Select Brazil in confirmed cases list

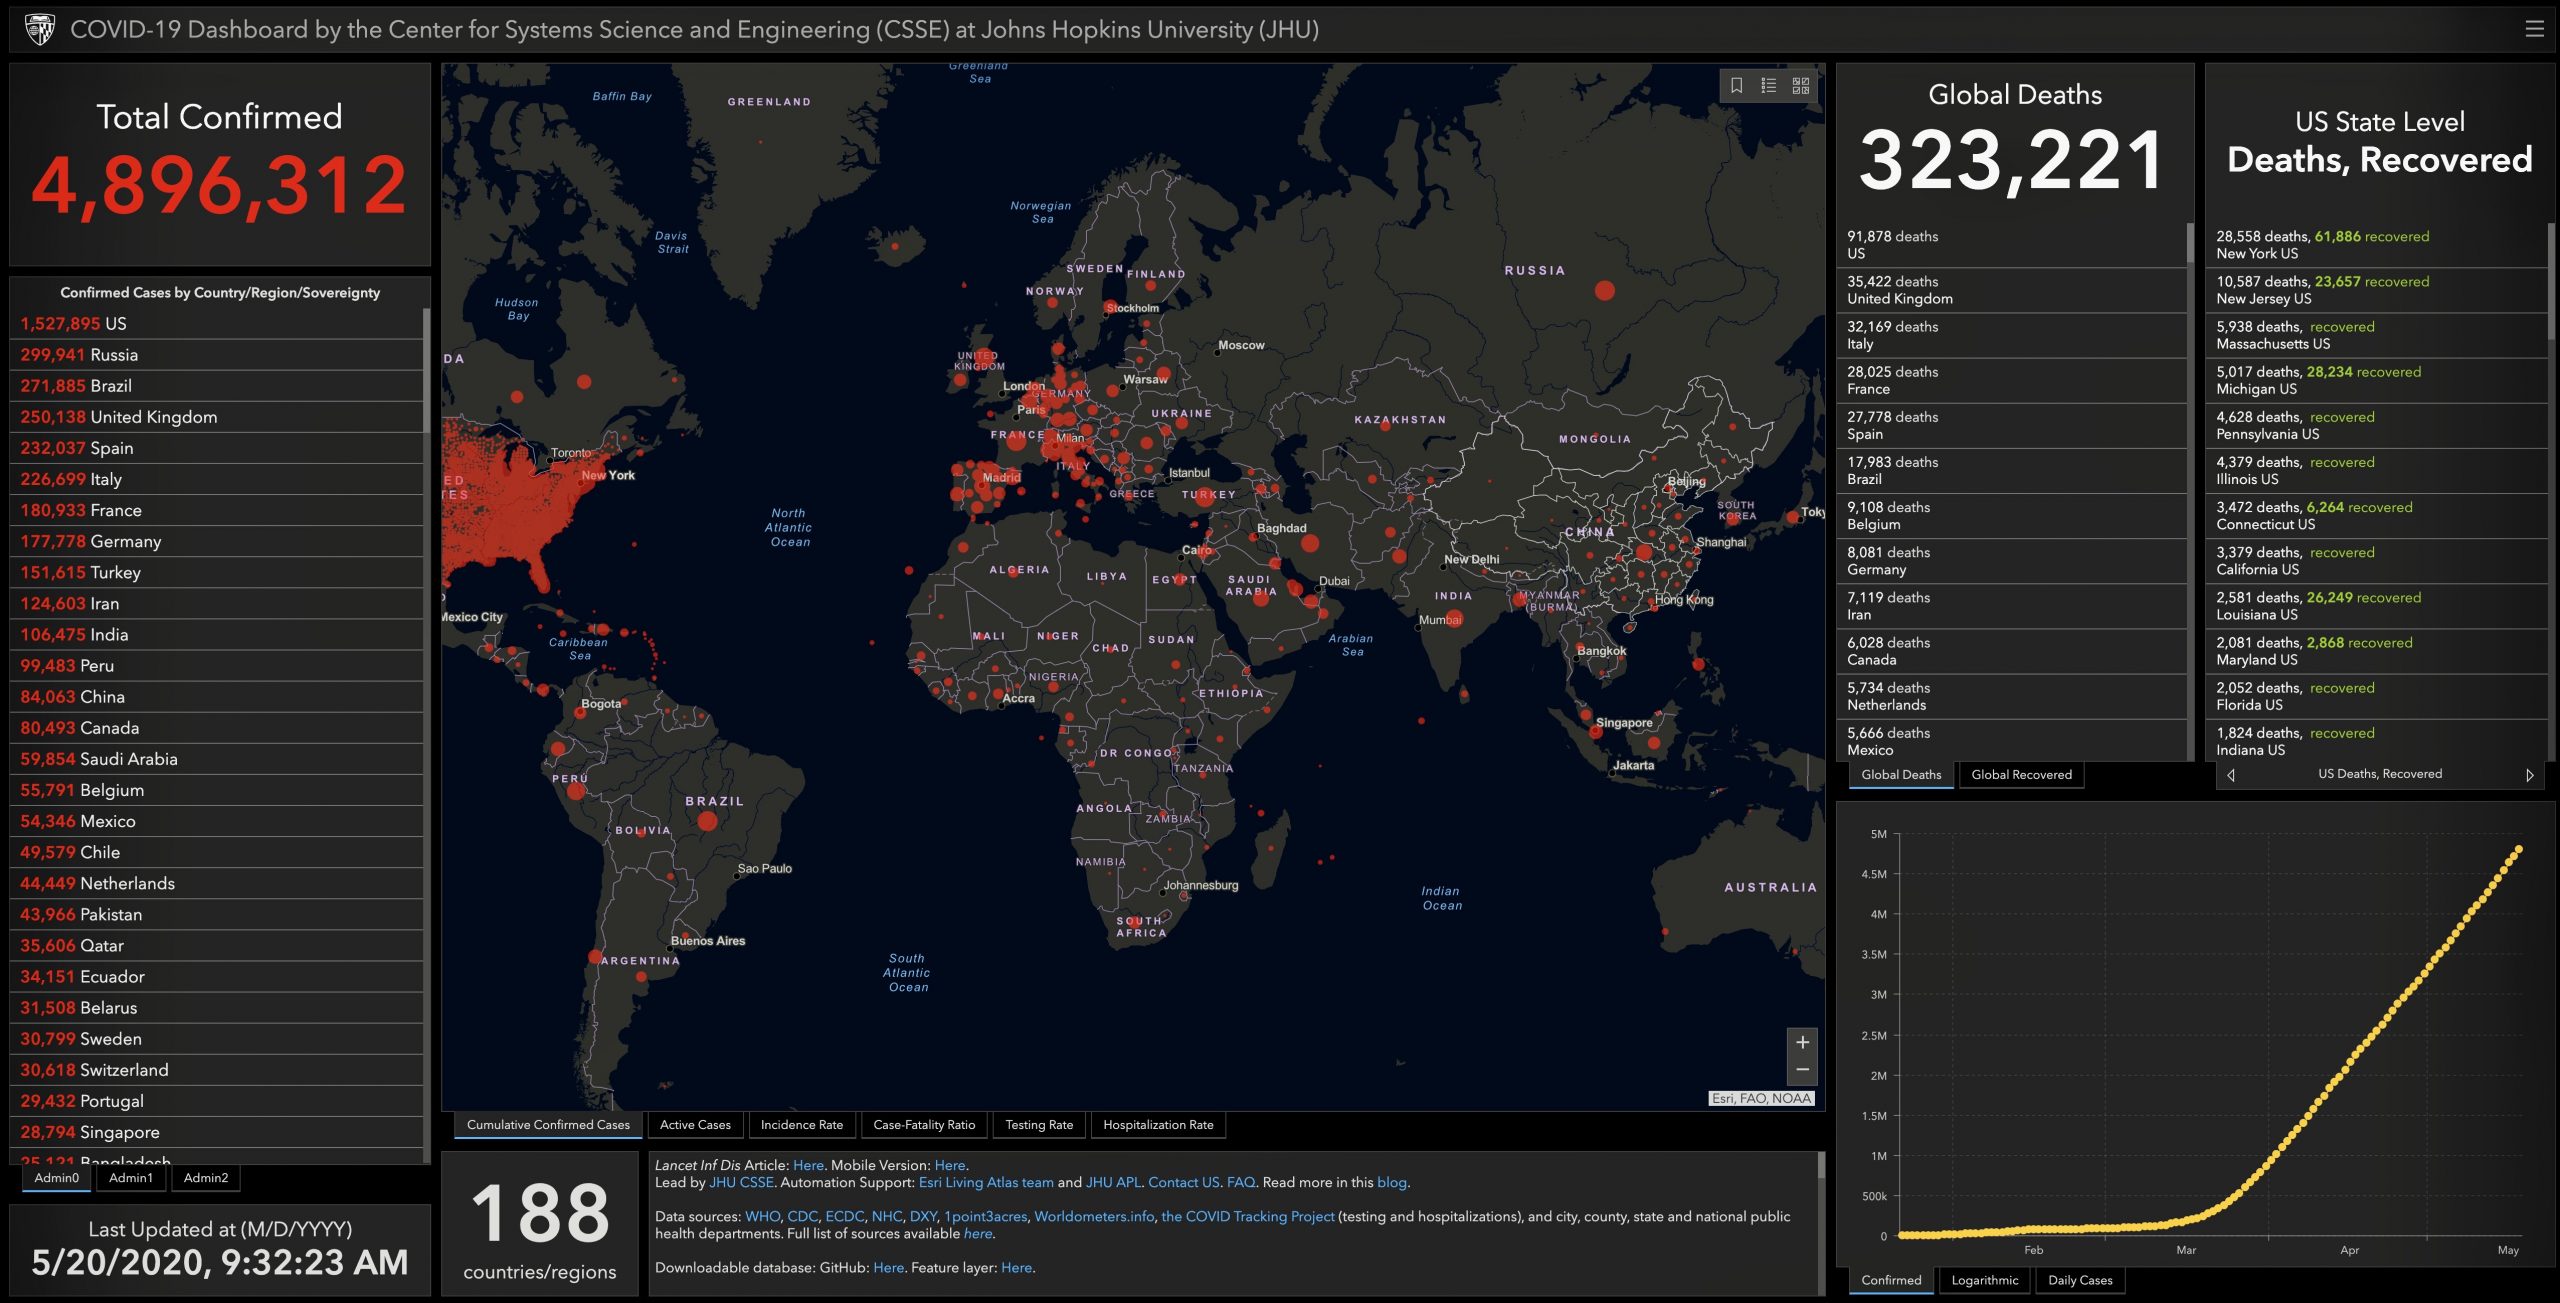[216, 386]
